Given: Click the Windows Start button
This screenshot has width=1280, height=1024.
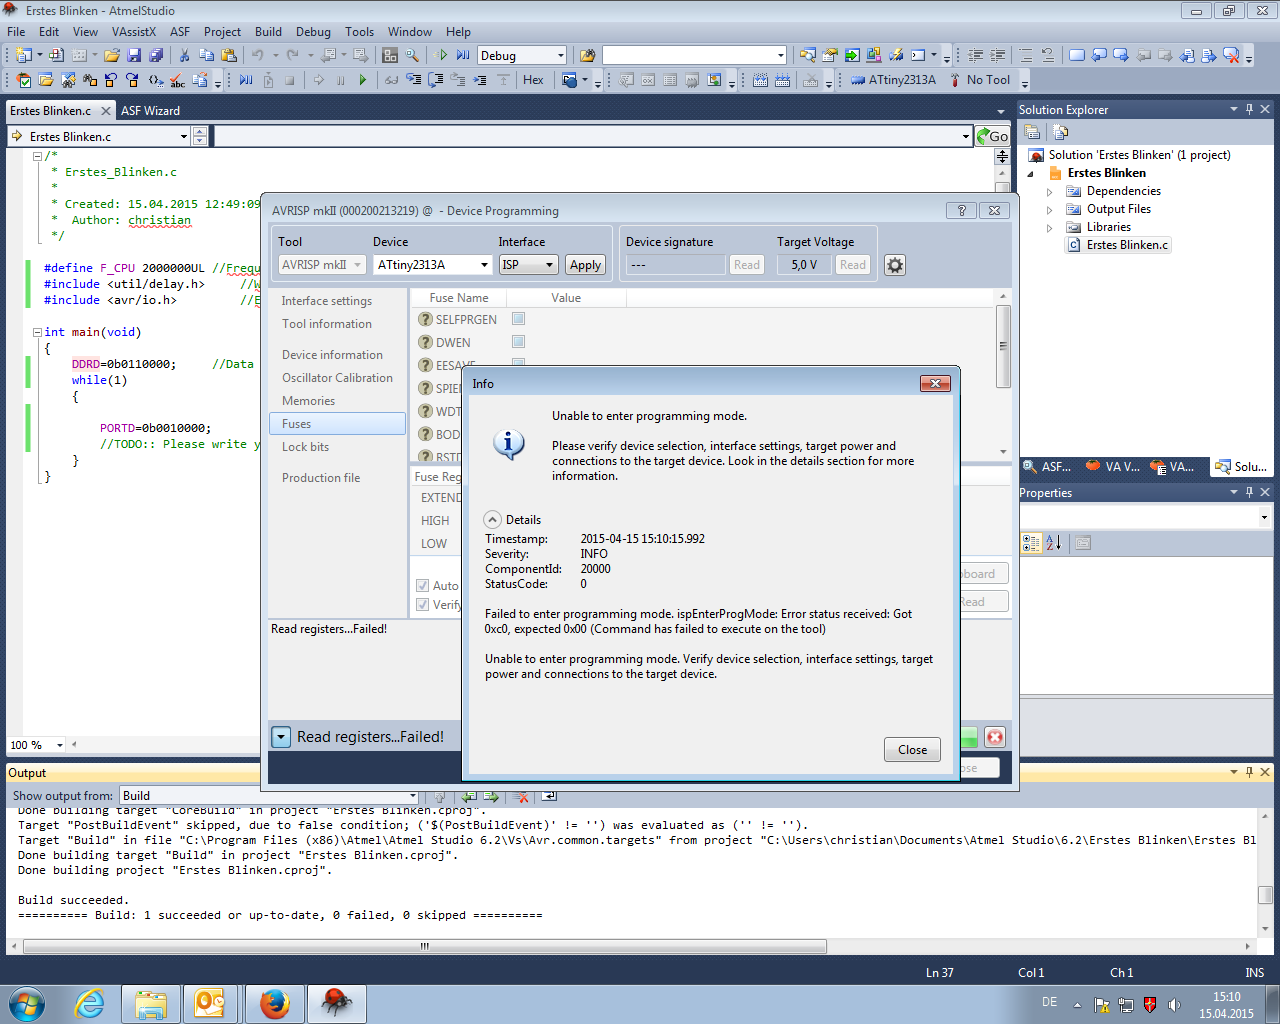Looking at the screenshot, I should 27,1003.
